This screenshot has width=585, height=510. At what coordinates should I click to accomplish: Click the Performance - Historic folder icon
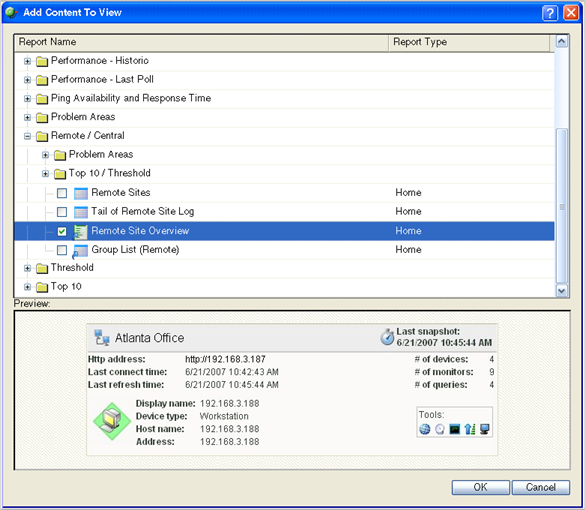(x=42, y=61)
